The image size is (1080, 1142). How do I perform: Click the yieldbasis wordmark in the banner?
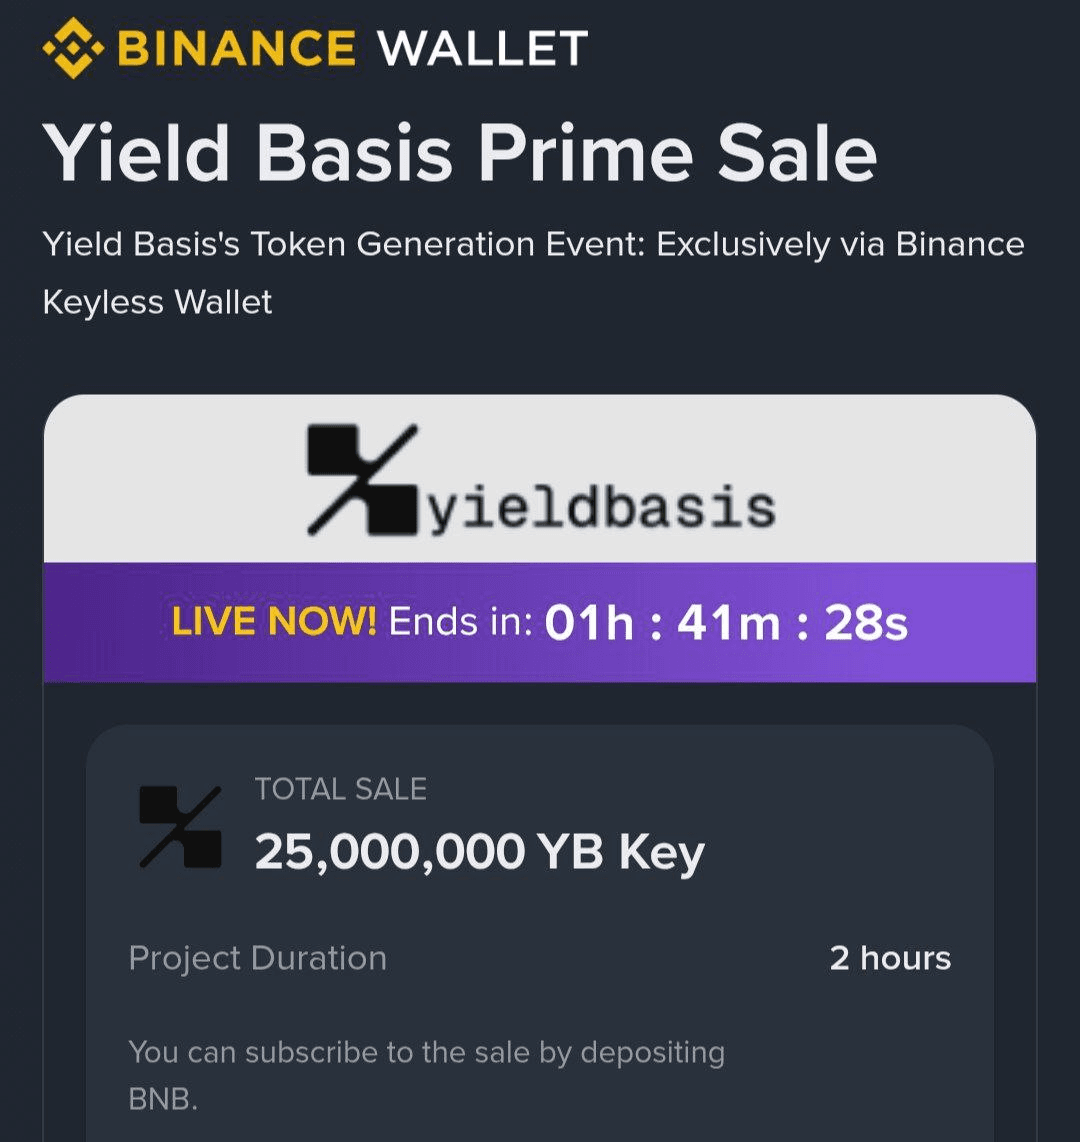tap(602, 507)
